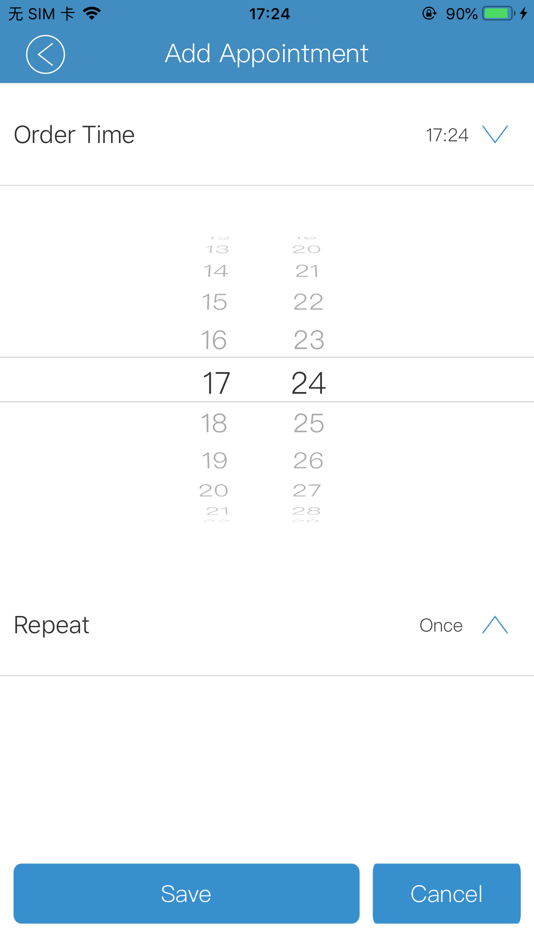Pick minute 22 in the picker

click(309, 302)
